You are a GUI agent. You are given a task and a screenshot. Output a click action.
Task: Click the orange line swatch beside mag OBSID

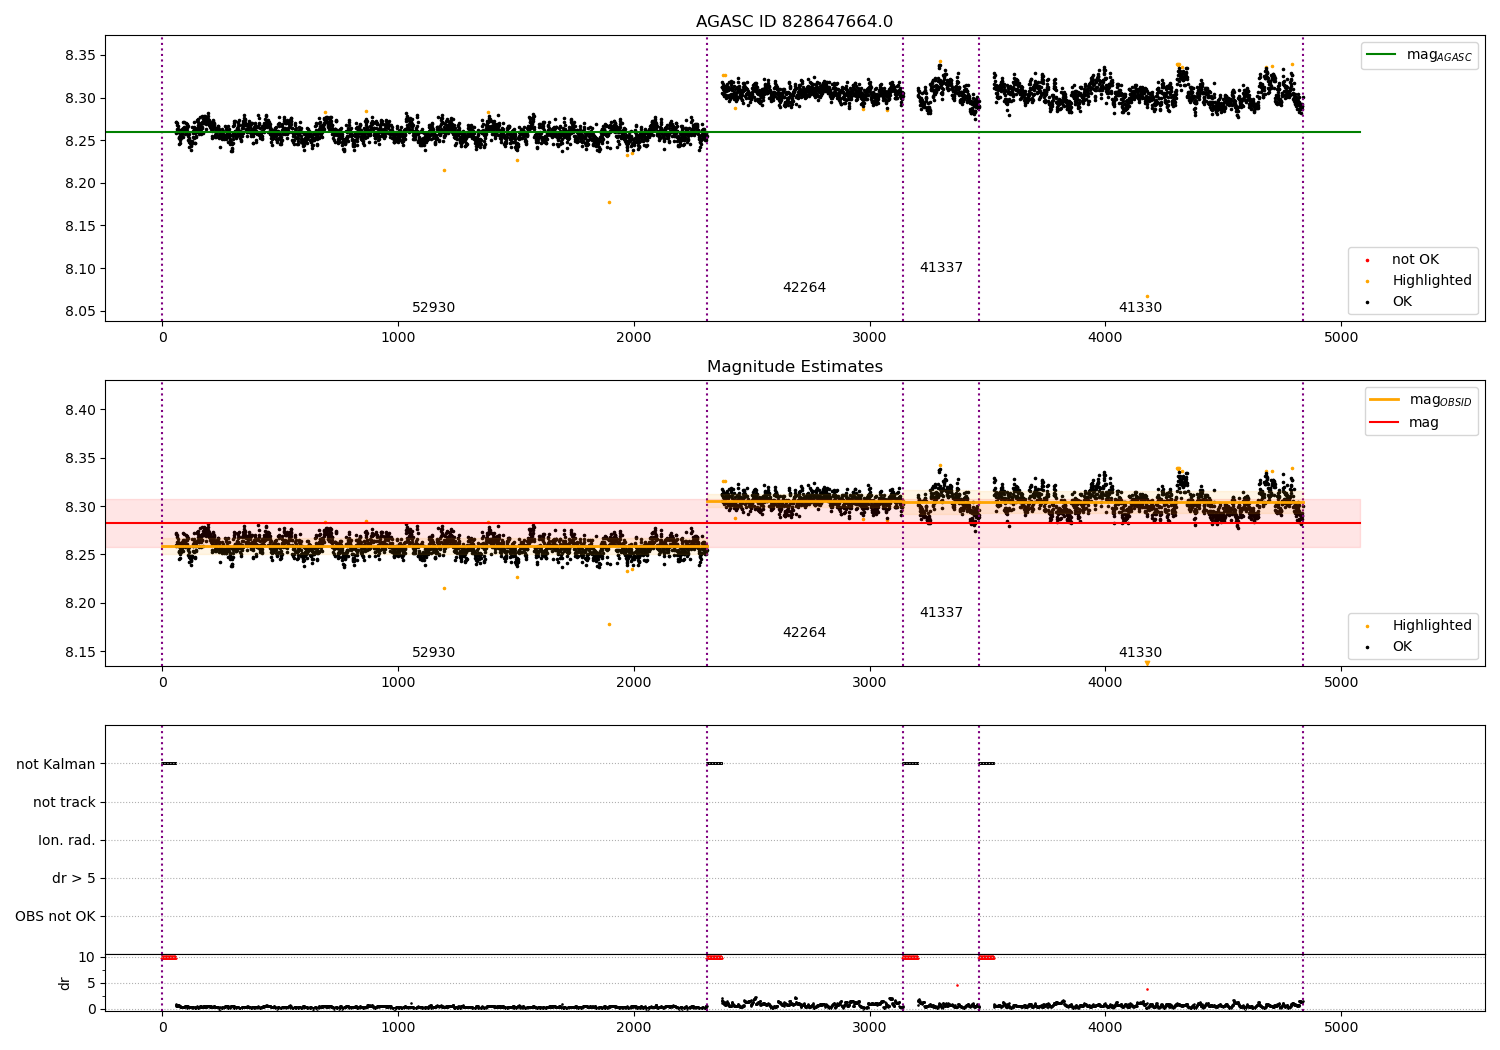1384,400
